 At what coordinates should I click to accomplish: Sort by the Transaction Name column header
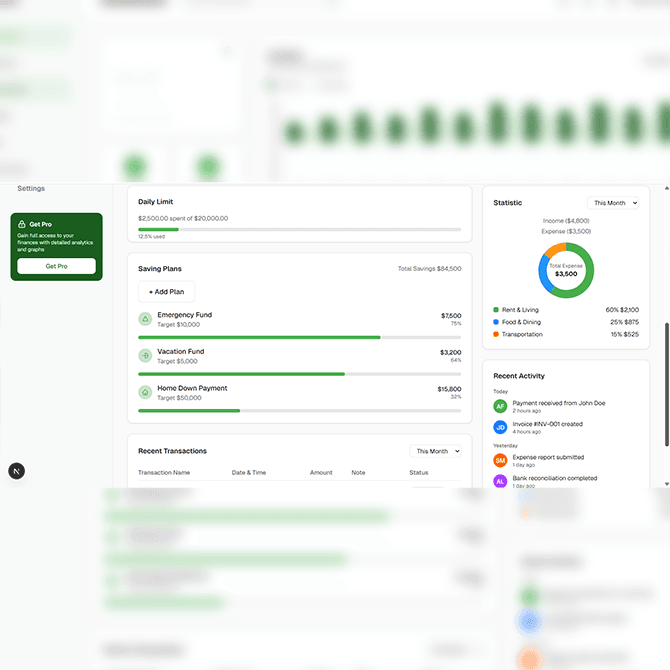(x=164, y=473)
